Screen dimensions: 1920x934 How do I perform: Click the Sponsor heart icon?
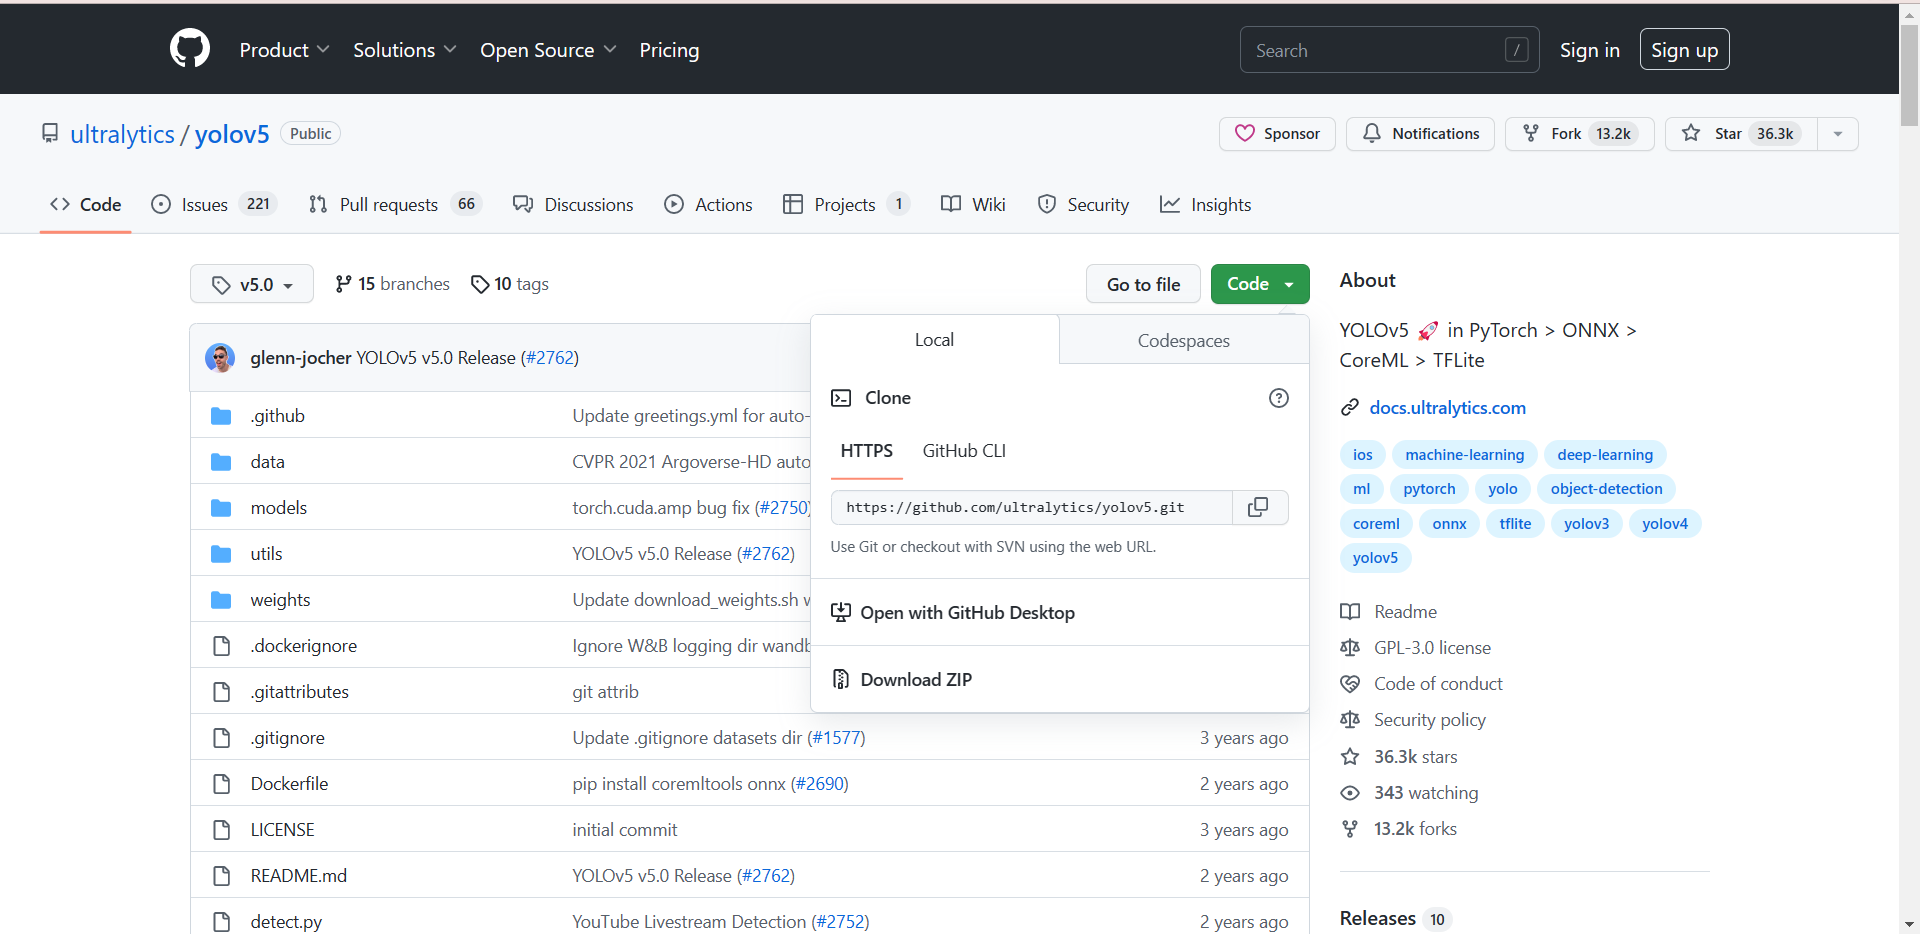(1244, 133)
